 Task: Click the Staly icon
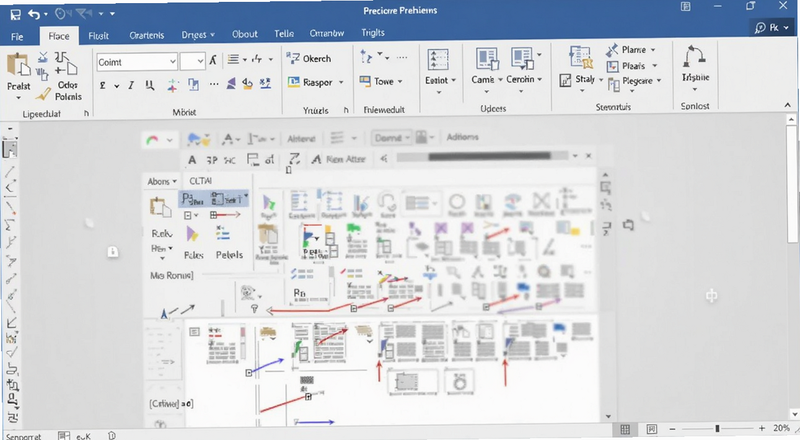(x=565, y=80)
